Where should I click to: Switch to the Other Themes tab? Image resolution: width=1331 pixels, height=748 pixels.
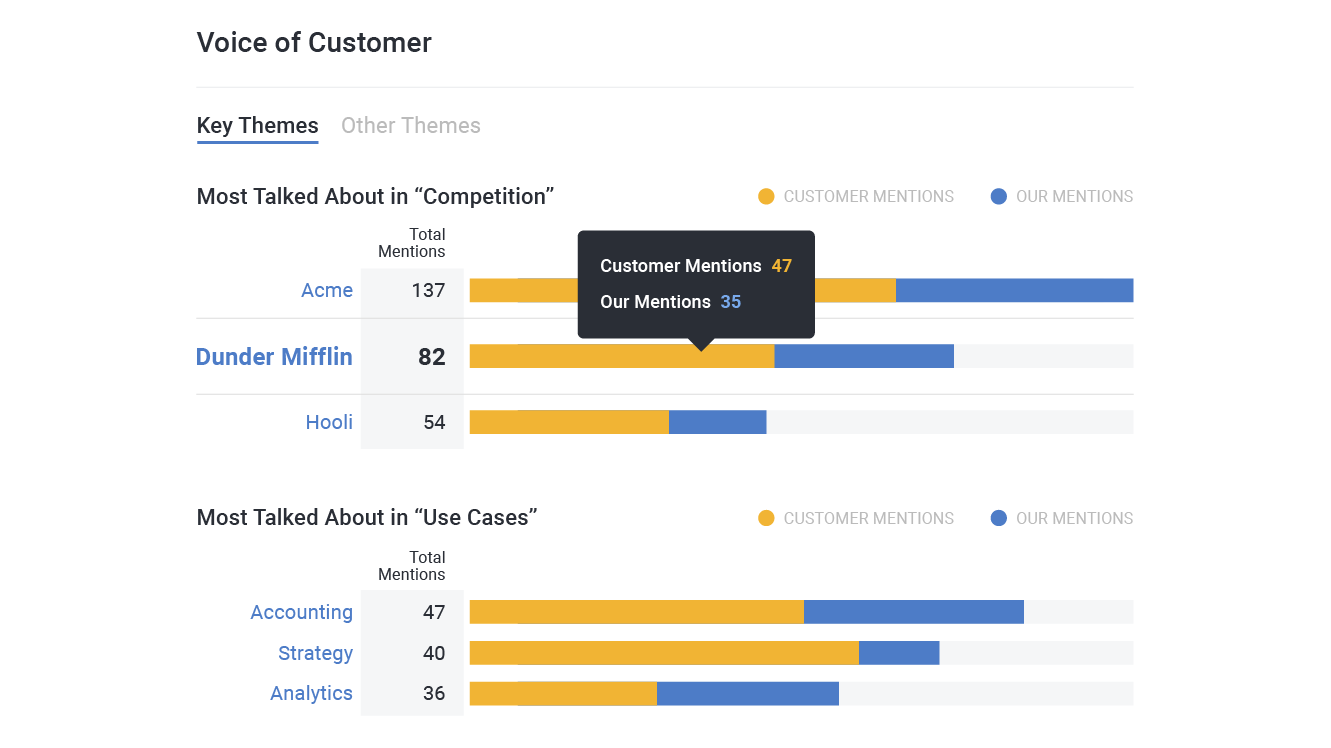(x=410, y=126)
